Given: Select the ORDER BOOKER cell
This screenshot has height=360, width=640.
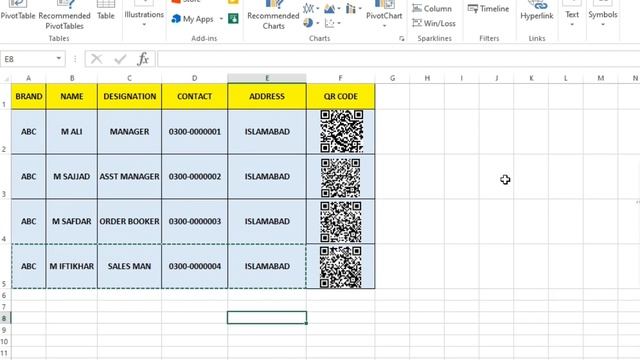Looking at the screenshot, I should point(129,221).
